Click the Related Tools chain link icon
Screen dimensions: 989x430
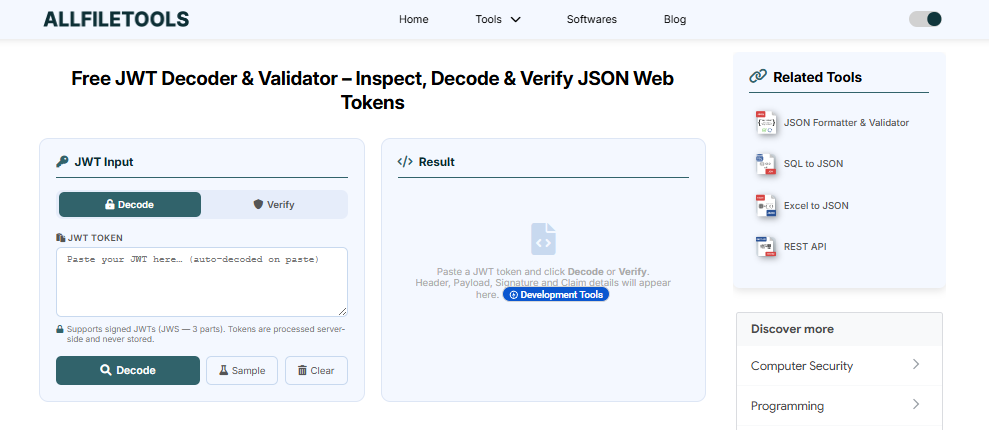click(758, 77)
